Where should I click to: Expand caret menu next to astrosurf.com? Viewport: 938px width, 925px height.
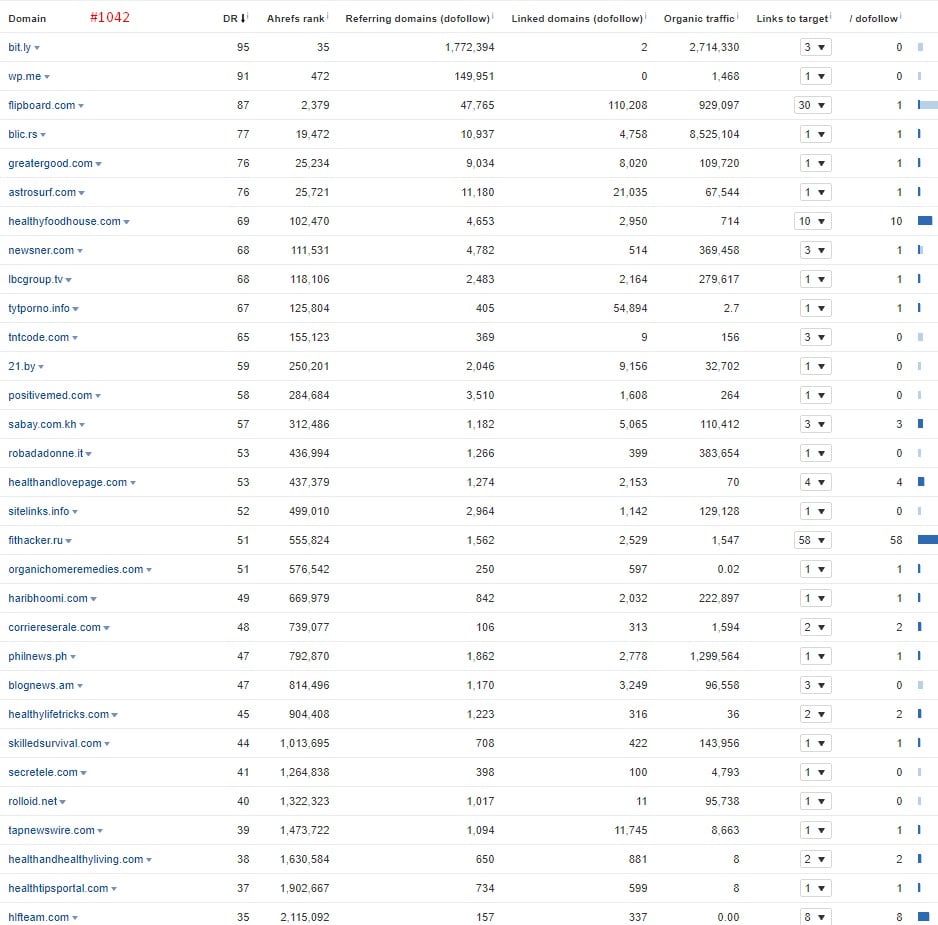(x=81, y=193)
